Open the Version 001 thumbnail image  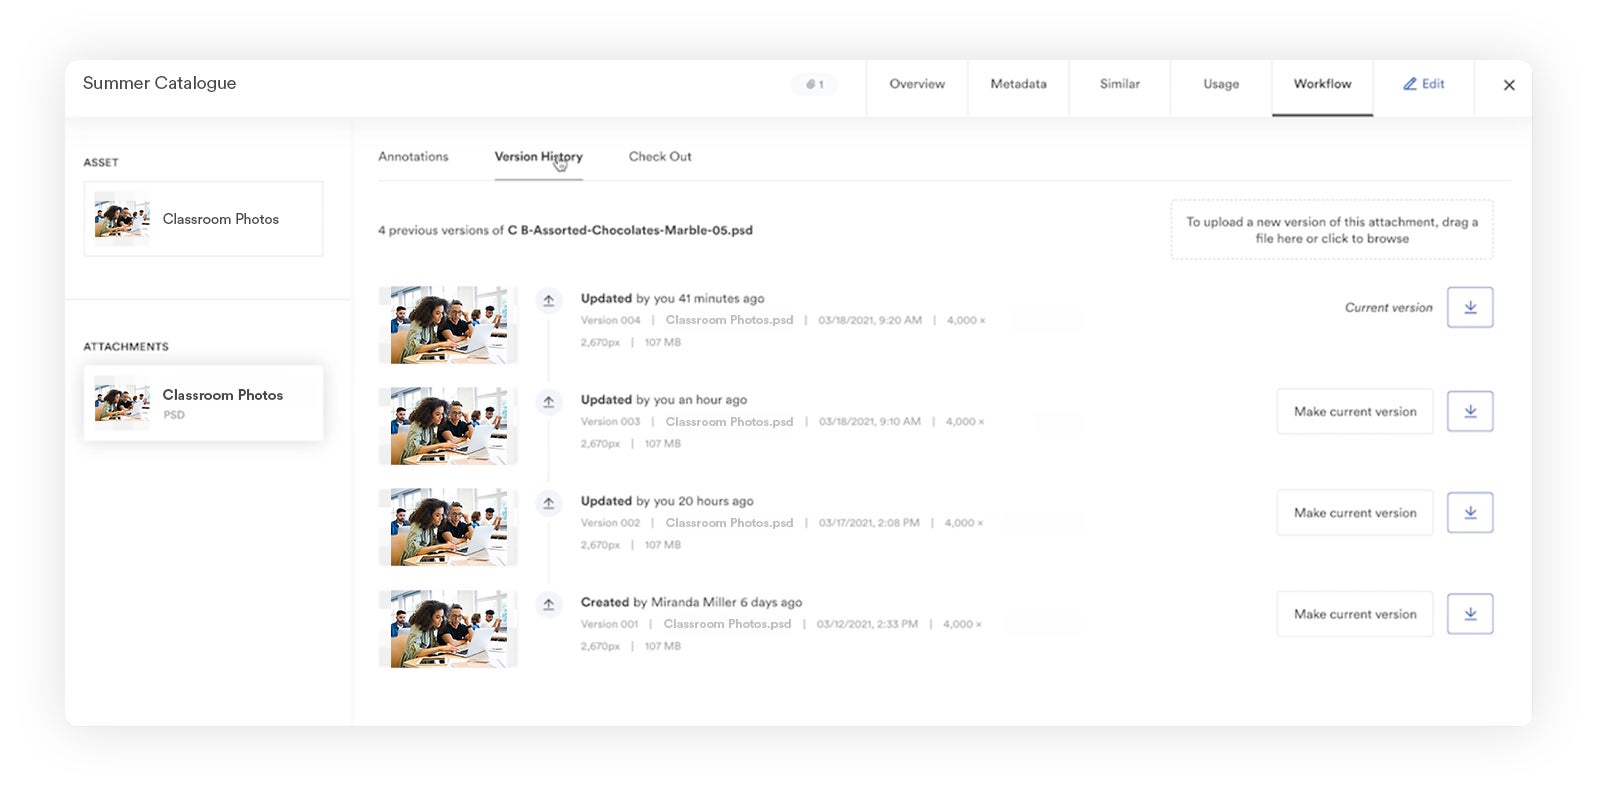(x=448, y=628)
